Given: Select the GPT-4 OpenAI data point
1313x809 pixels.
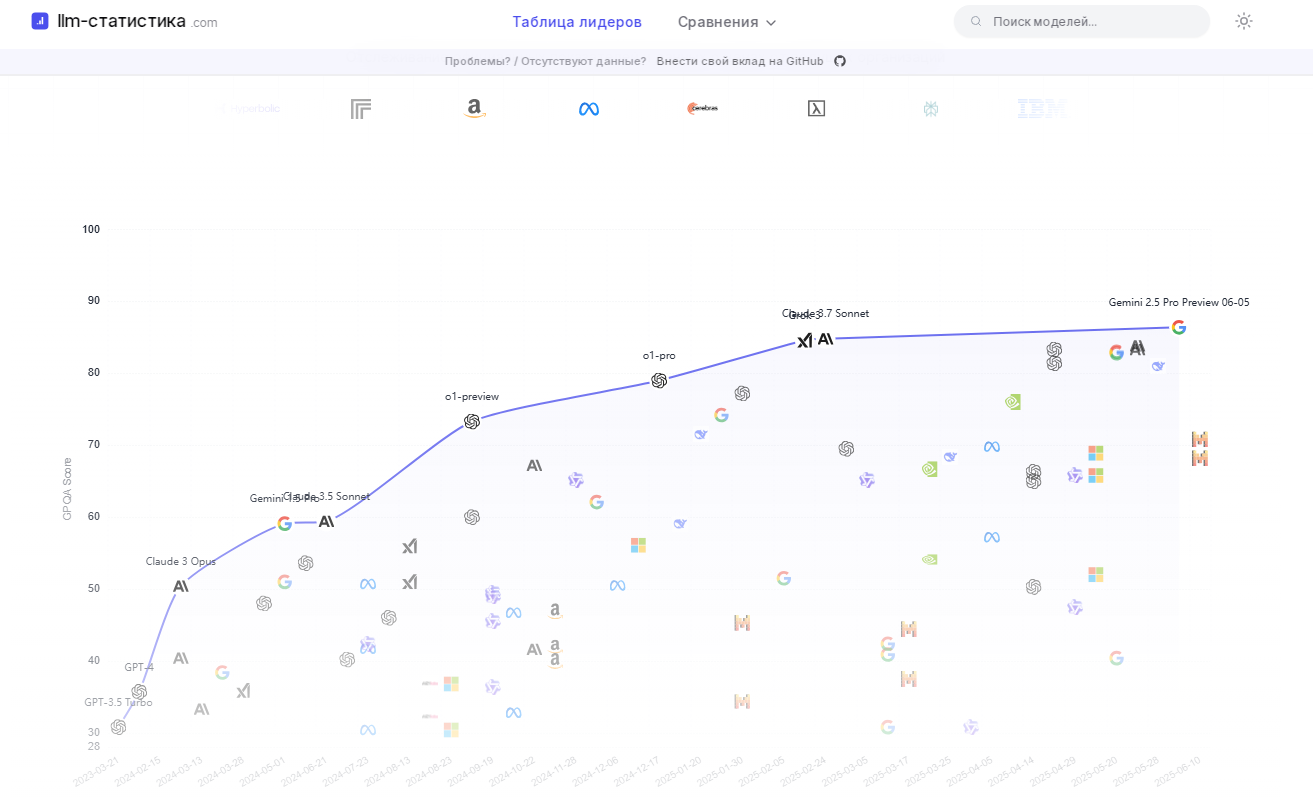Looking at the screenshot, I should pyautogui.click(x=139, y=692).
